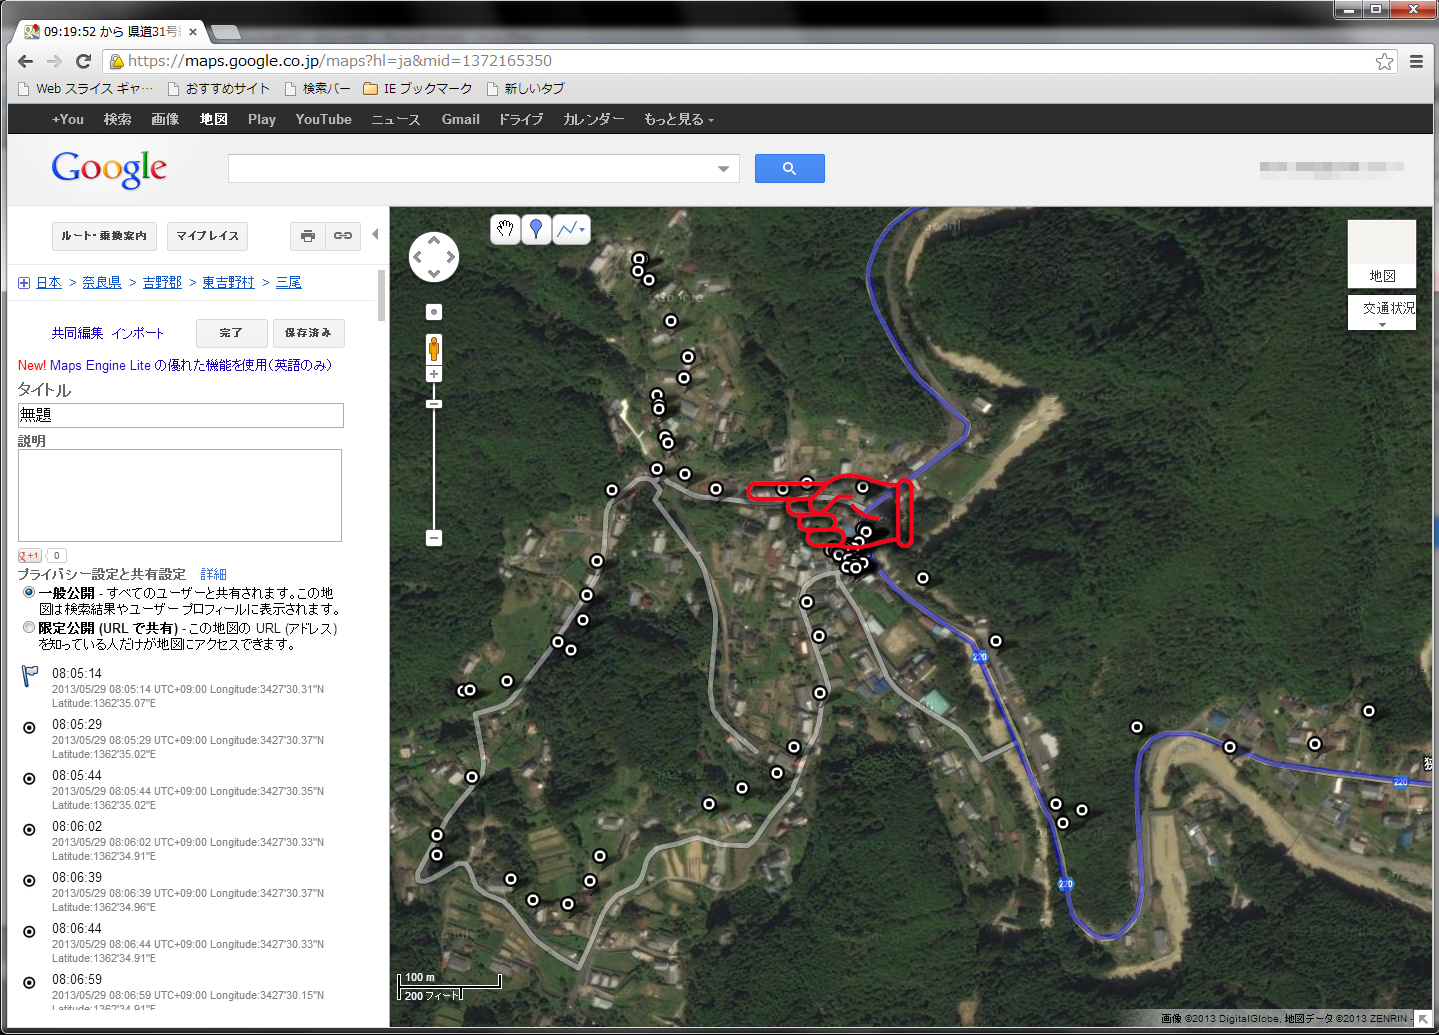
Task: Click the インポート link
Action: coord(138,333)
